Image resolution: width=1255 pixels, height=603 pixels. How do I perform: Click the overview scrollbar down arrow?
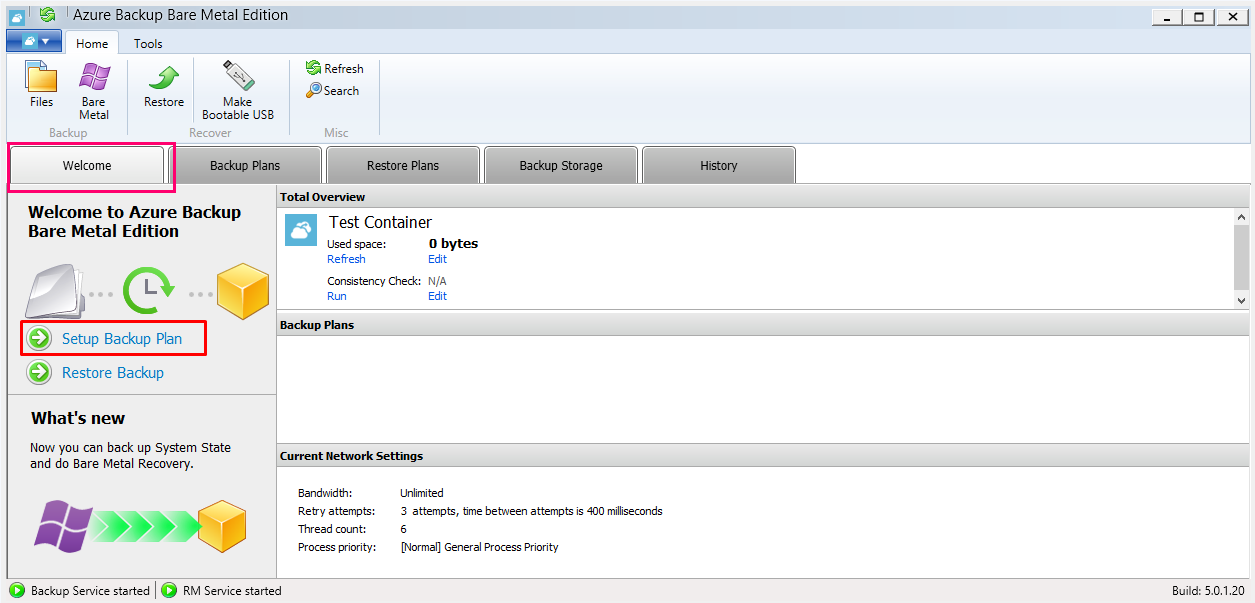[x=1241, y=300]
